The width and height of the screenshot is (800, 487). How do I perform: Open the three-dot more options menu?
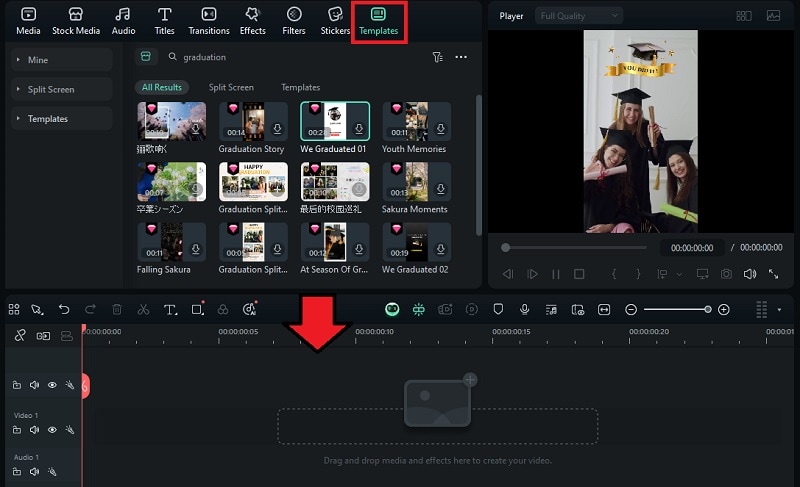pos(461,57)
